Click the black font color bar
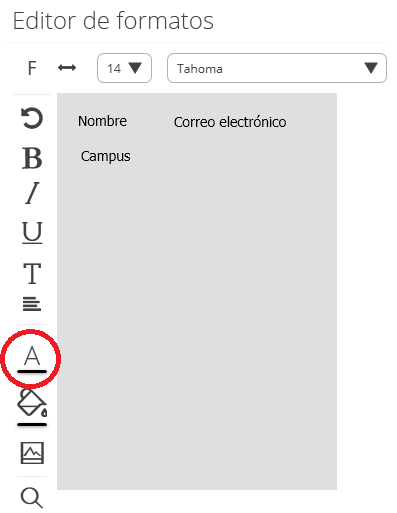Image resolution: width=397 pixels, height=513 pixels. tap(32, 371)
